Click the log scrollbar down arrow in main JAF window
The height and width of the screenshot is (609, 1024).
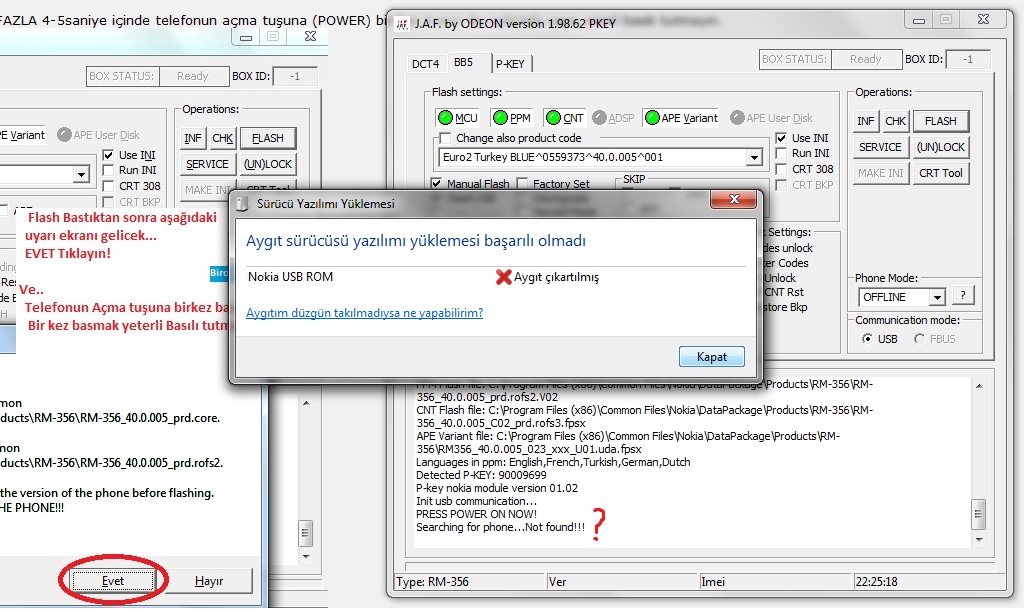pos(979,539)
